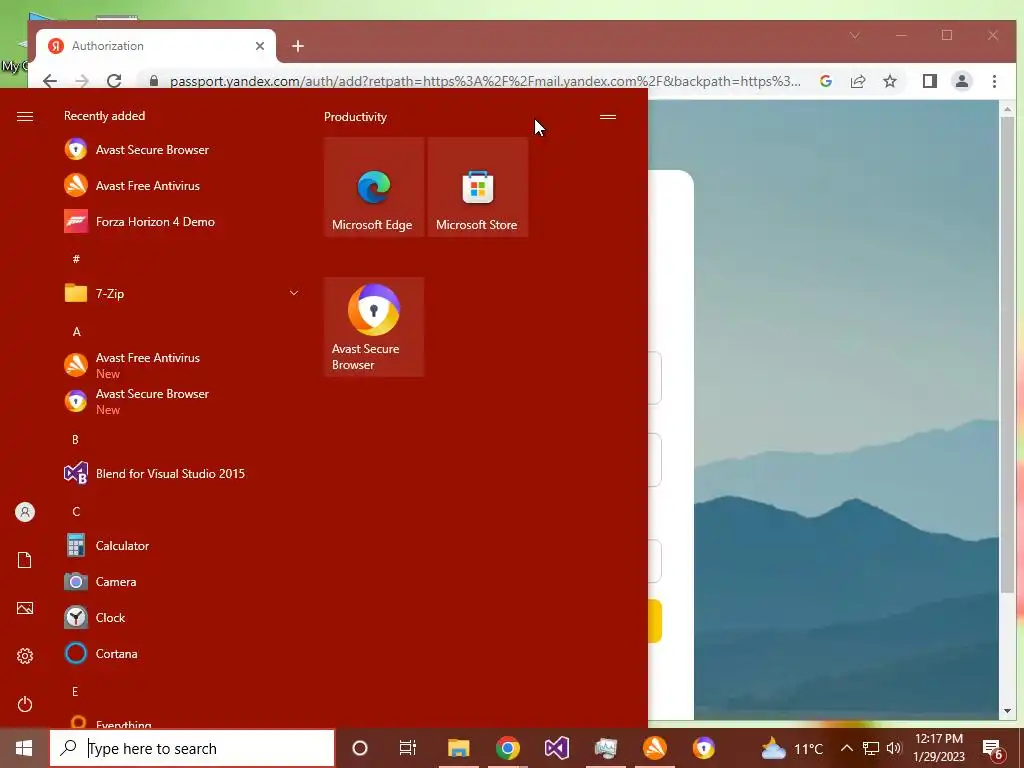Click the scroll down arrow in Chrome
This screenshot has height=768, width=1024.
1007,711
